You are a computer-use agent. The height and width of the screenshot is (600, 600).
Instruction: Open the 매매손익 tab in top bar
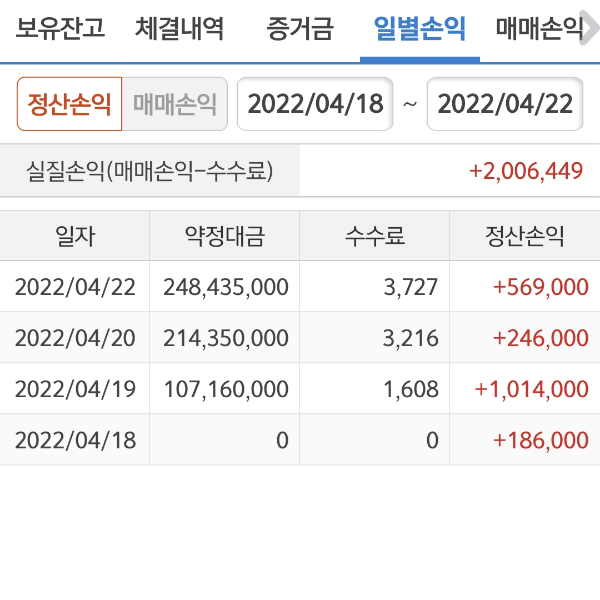pos(539,28)
